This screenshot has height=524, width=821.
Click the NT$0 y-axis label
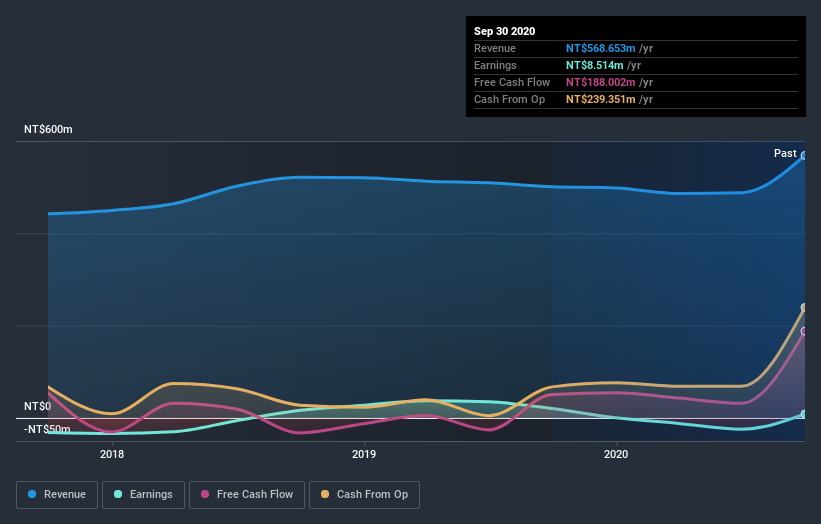(38, 406)
